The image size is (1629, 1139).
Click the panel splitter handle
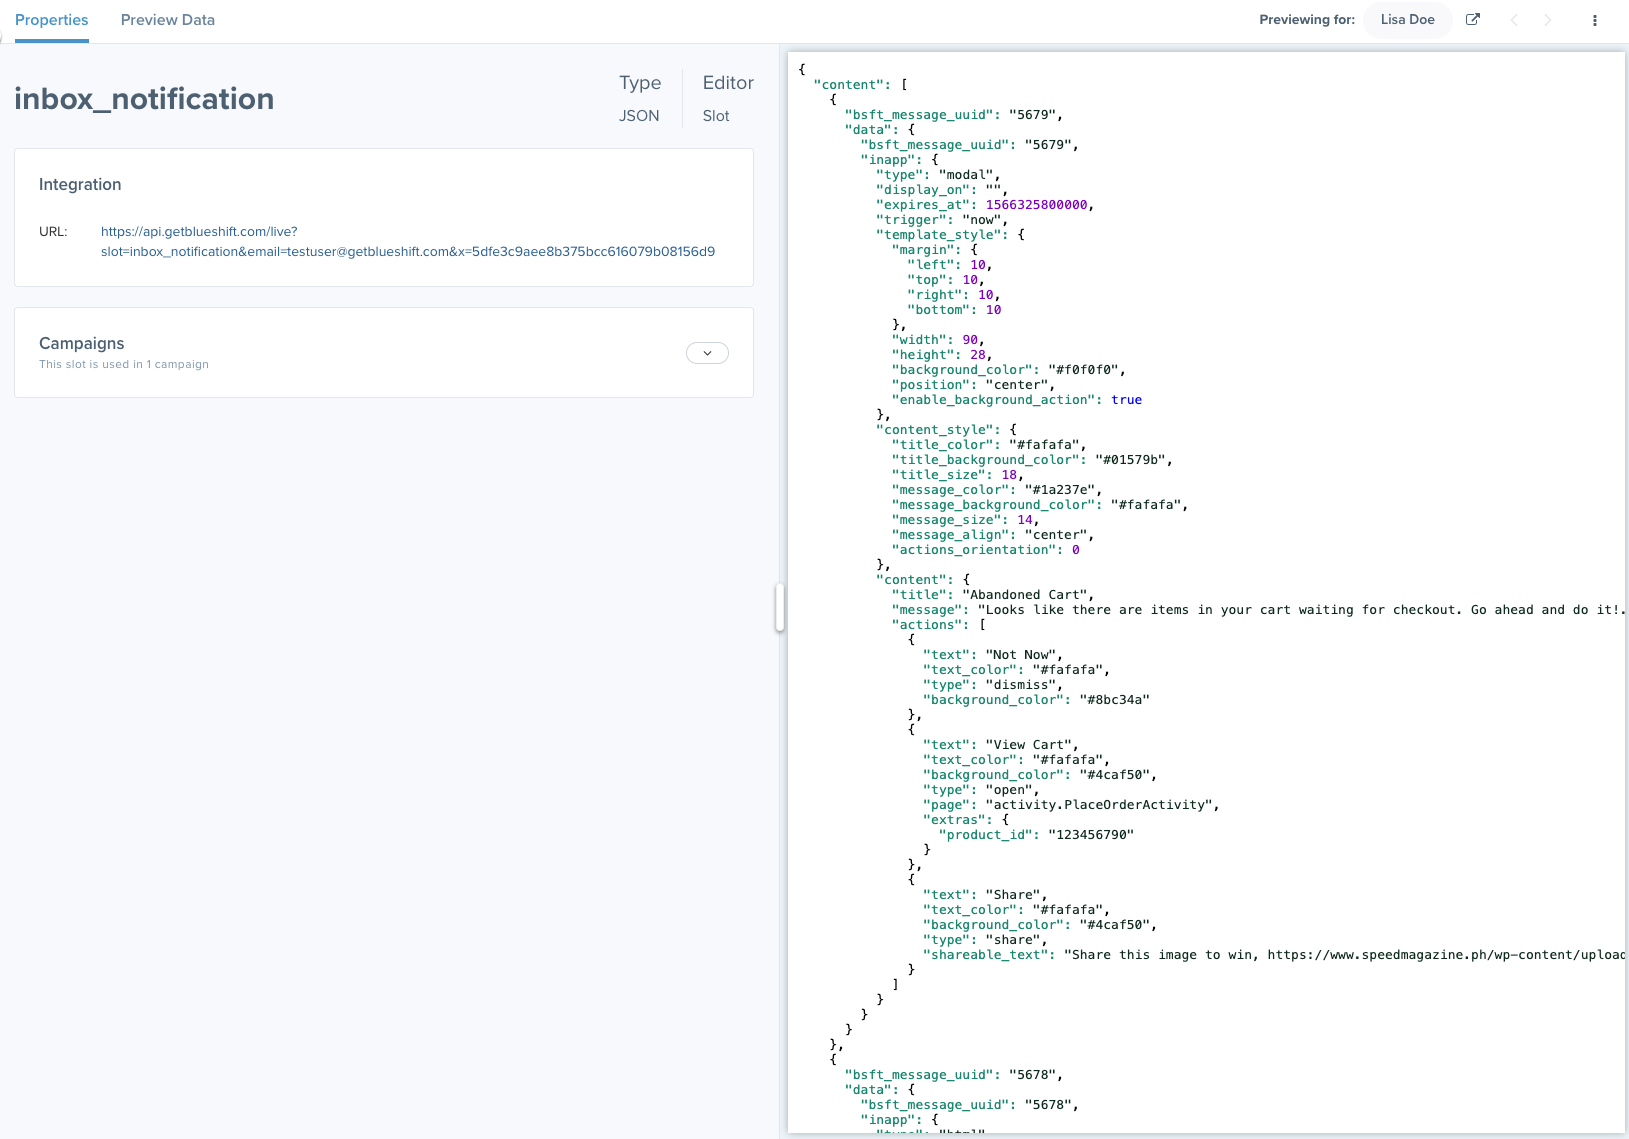(x=780, y=608)
